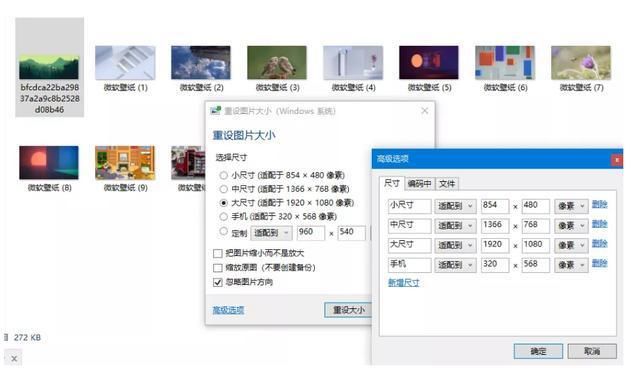This screenshot has width=640, height=384.
Task: Click the width field showing 1920
Action: [x=495, y=245]
